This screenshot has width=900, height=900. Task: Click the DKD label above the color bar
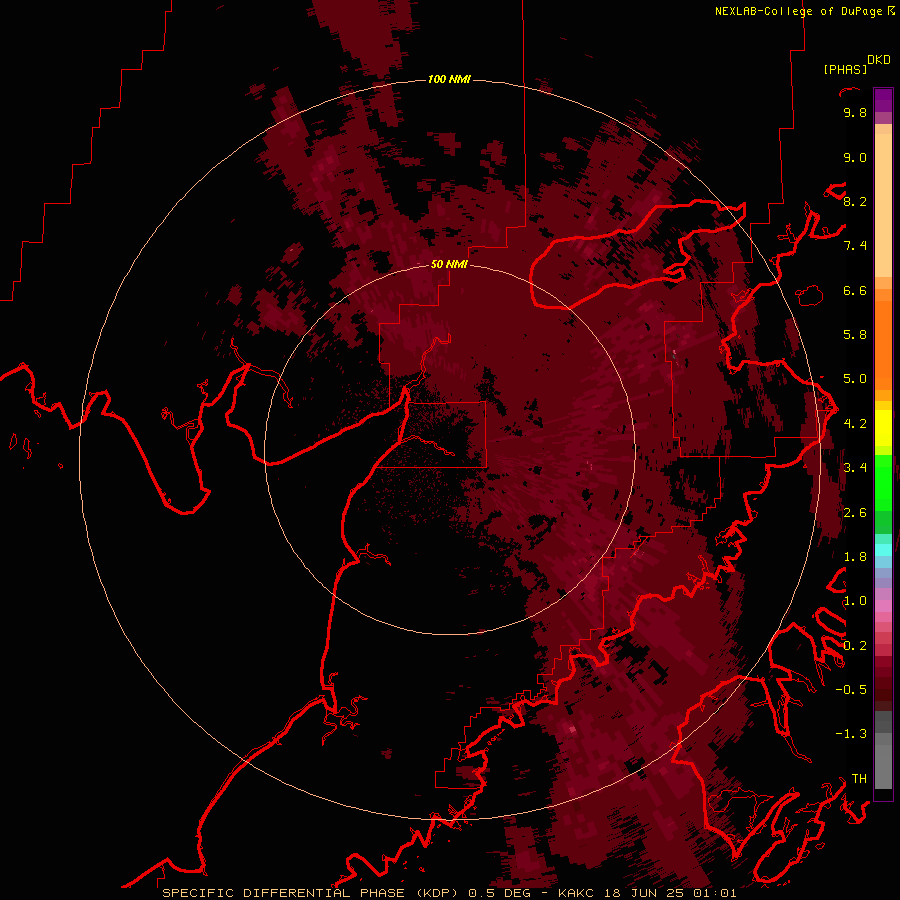point(879,60)
